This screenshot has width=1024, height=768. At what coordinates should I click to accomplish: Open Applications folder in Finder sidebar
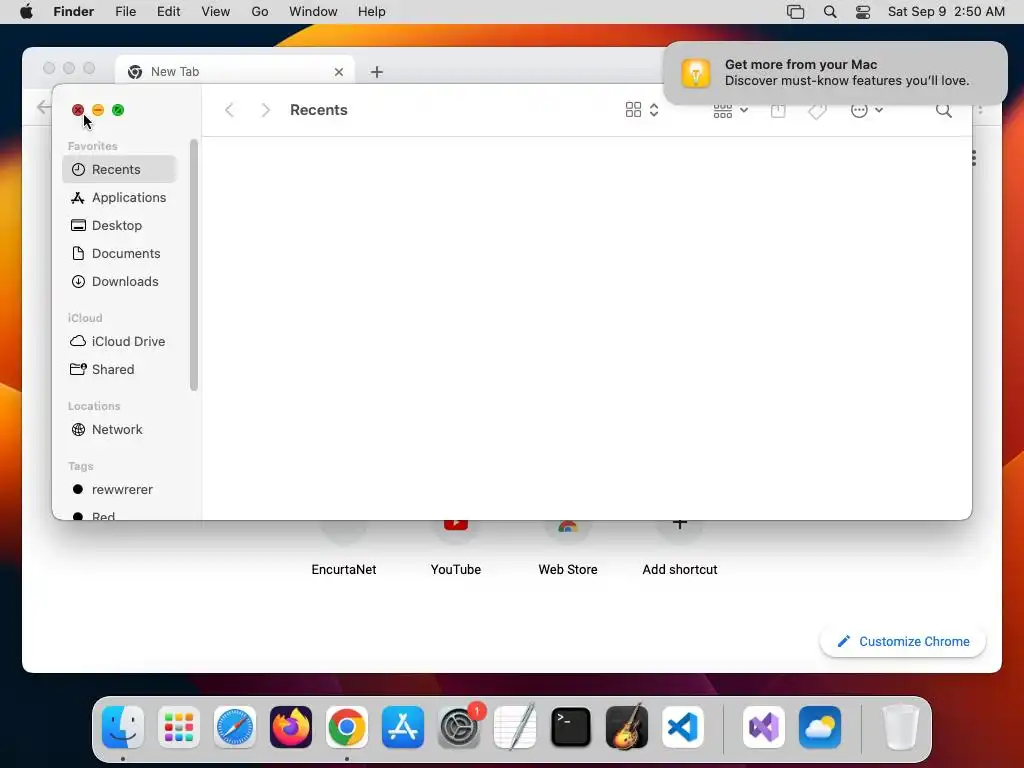tap(120, 197)
